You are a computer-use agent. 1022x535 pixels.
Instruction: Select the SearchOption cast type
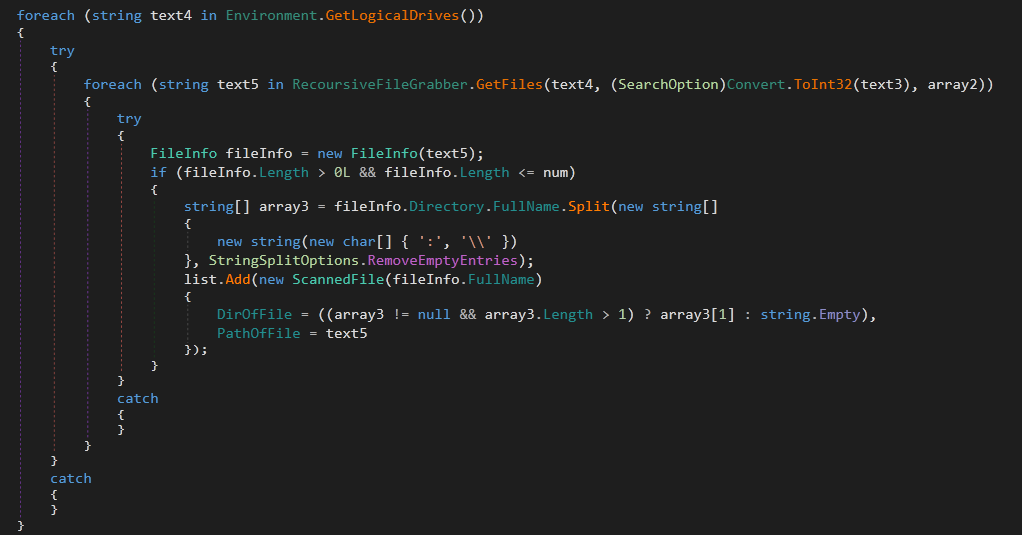coord(668,85)
